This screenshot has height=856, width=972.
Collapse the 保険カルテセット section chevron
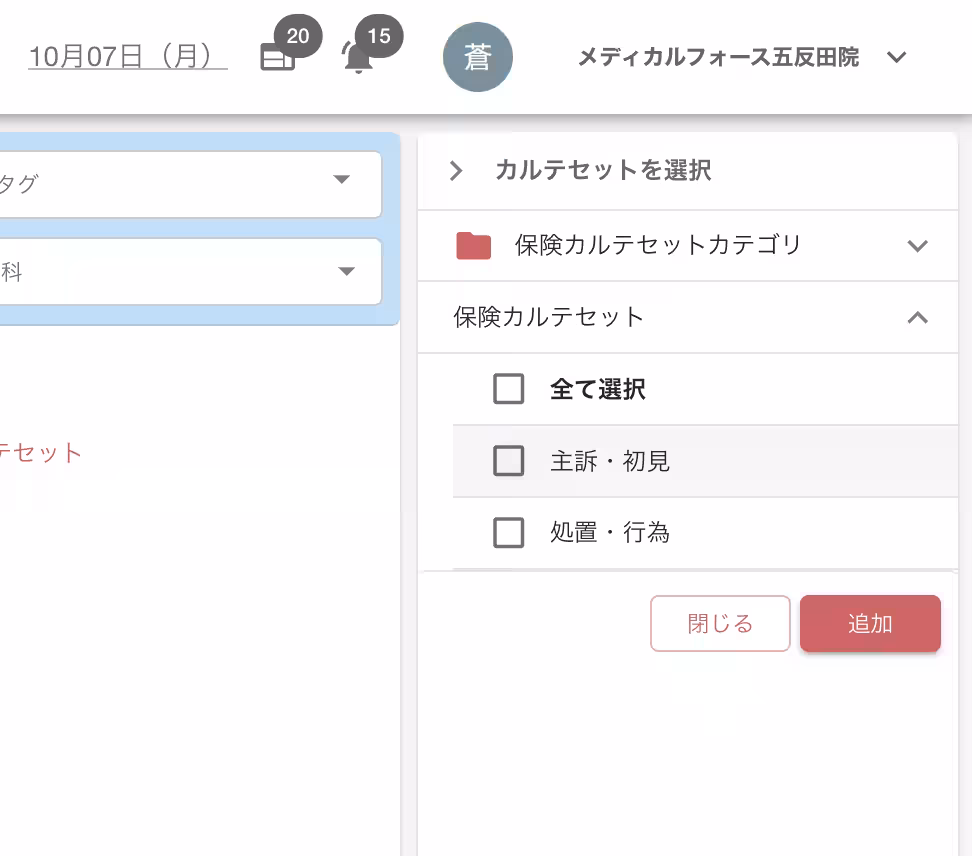pos(917,317)
